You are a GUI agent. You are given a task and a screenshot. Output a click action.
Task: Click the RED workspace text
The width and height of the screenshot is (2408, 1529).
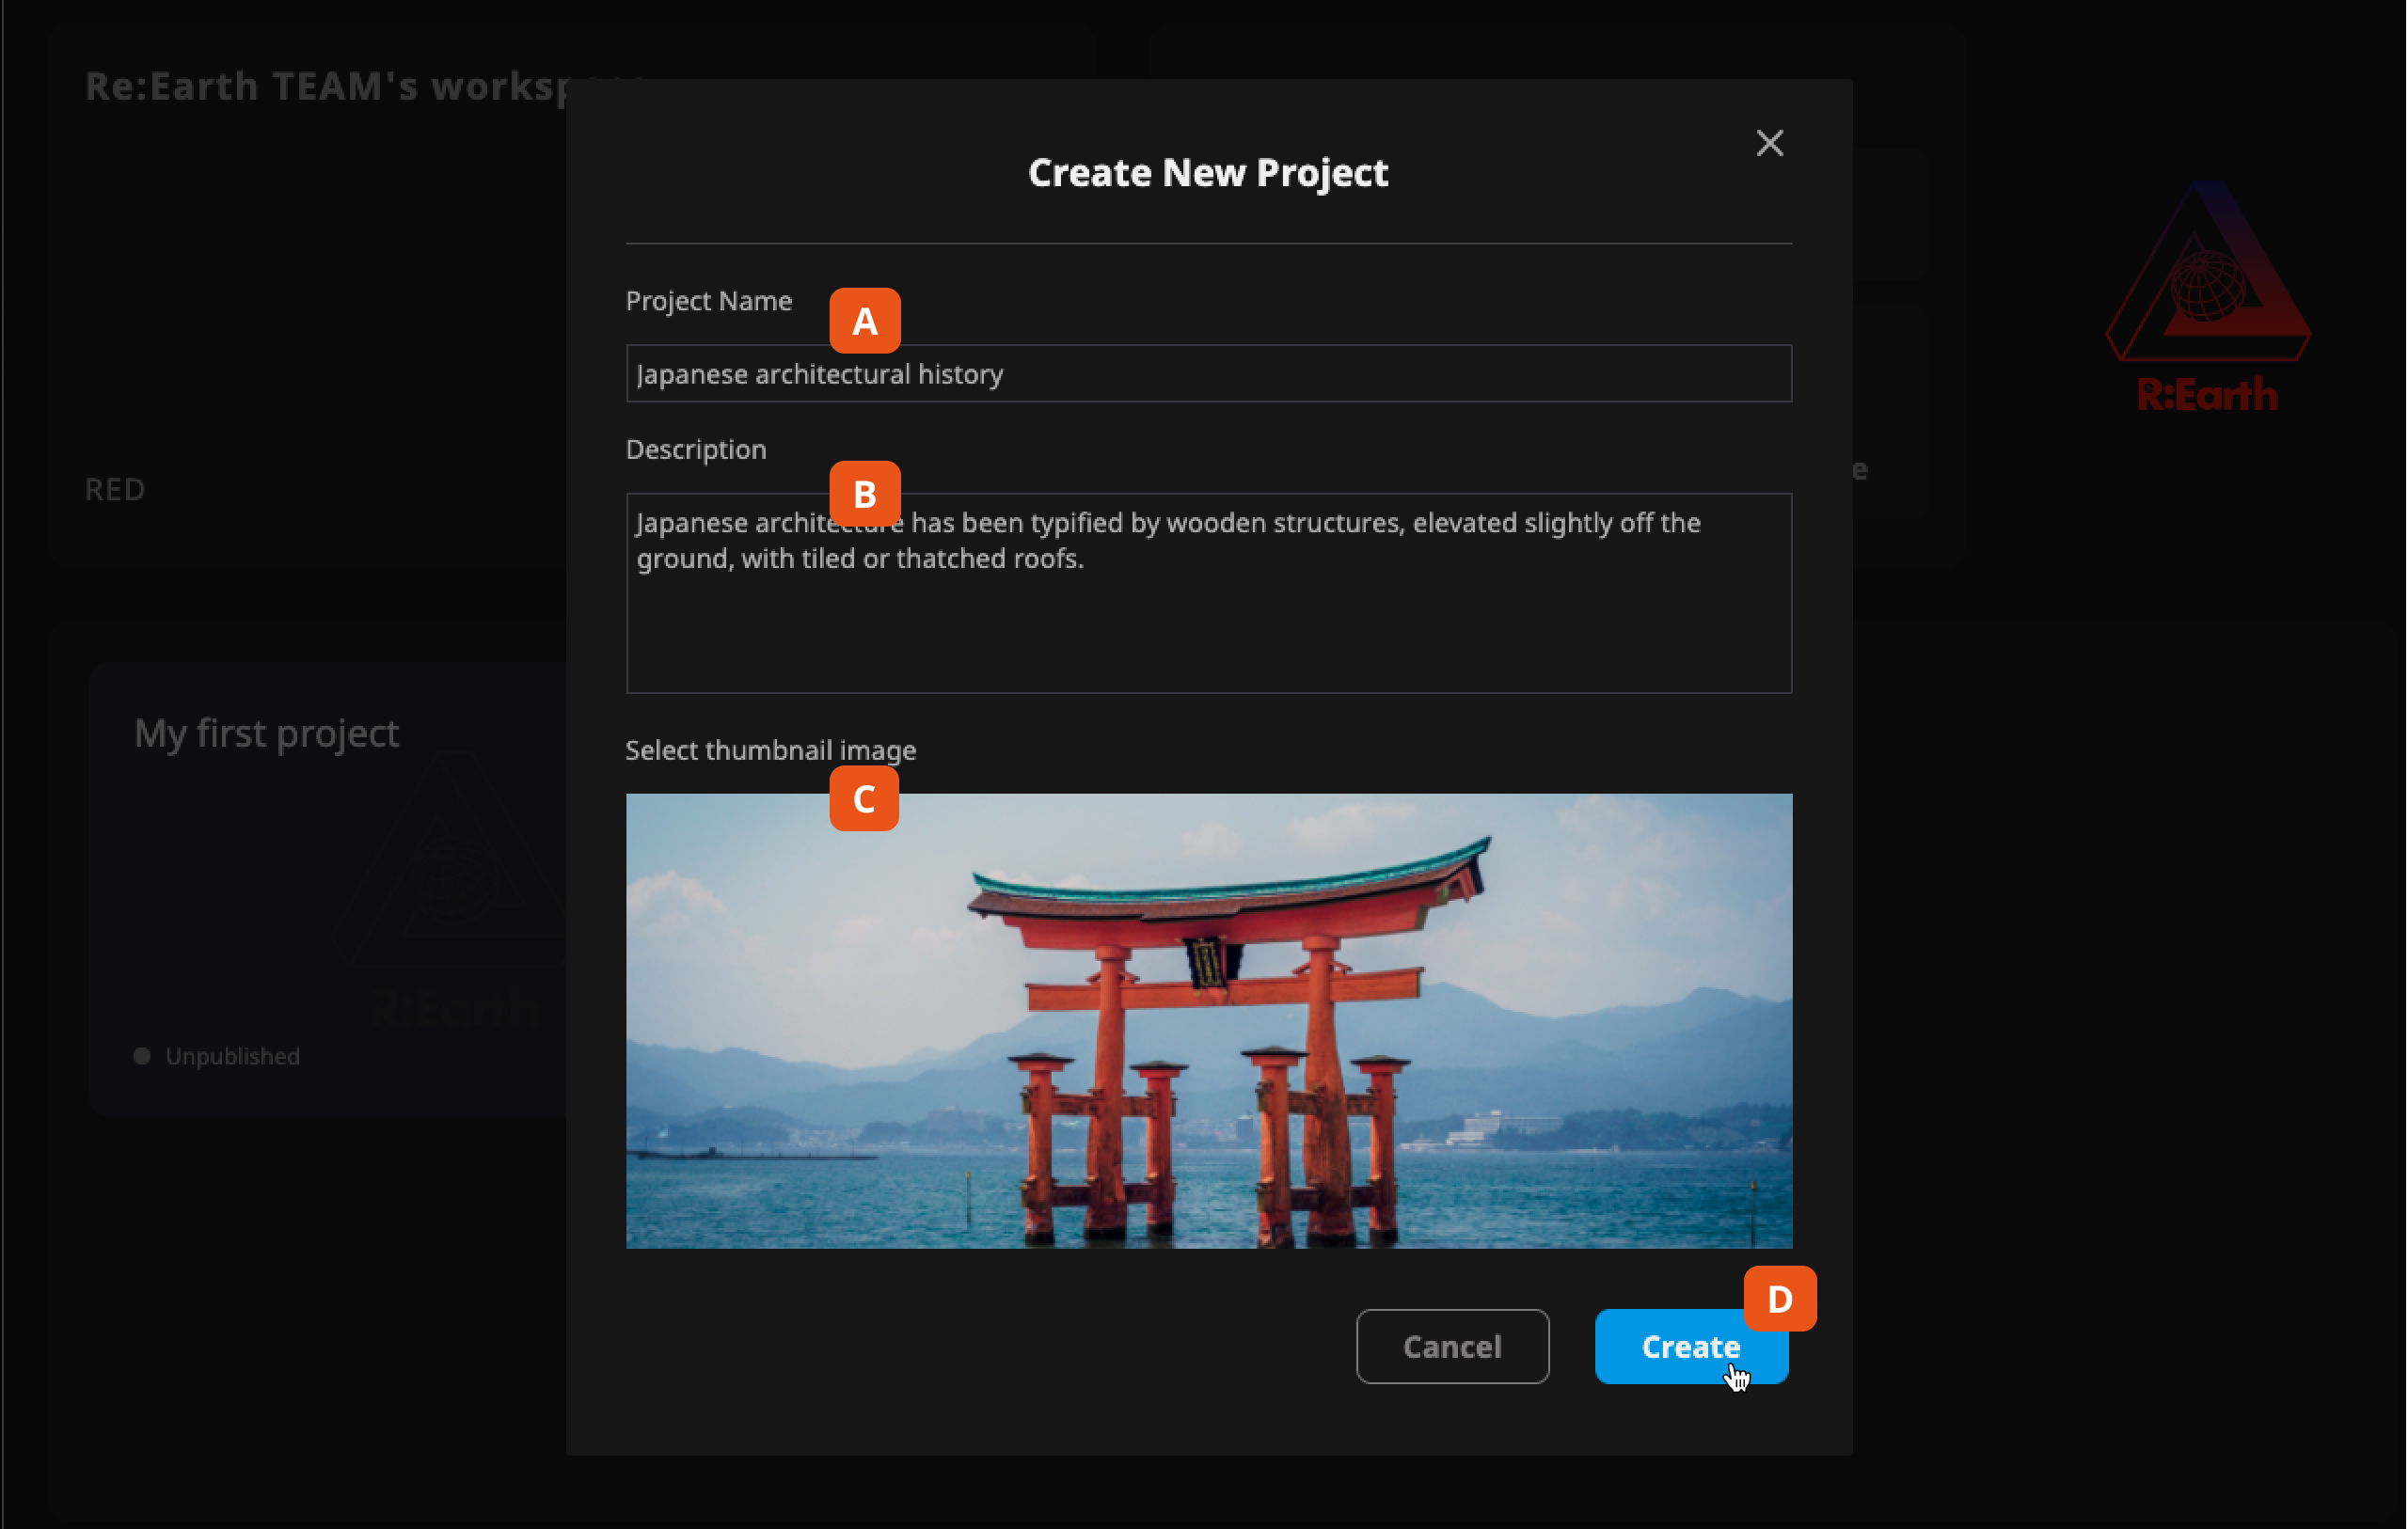[x=115, y=489]
